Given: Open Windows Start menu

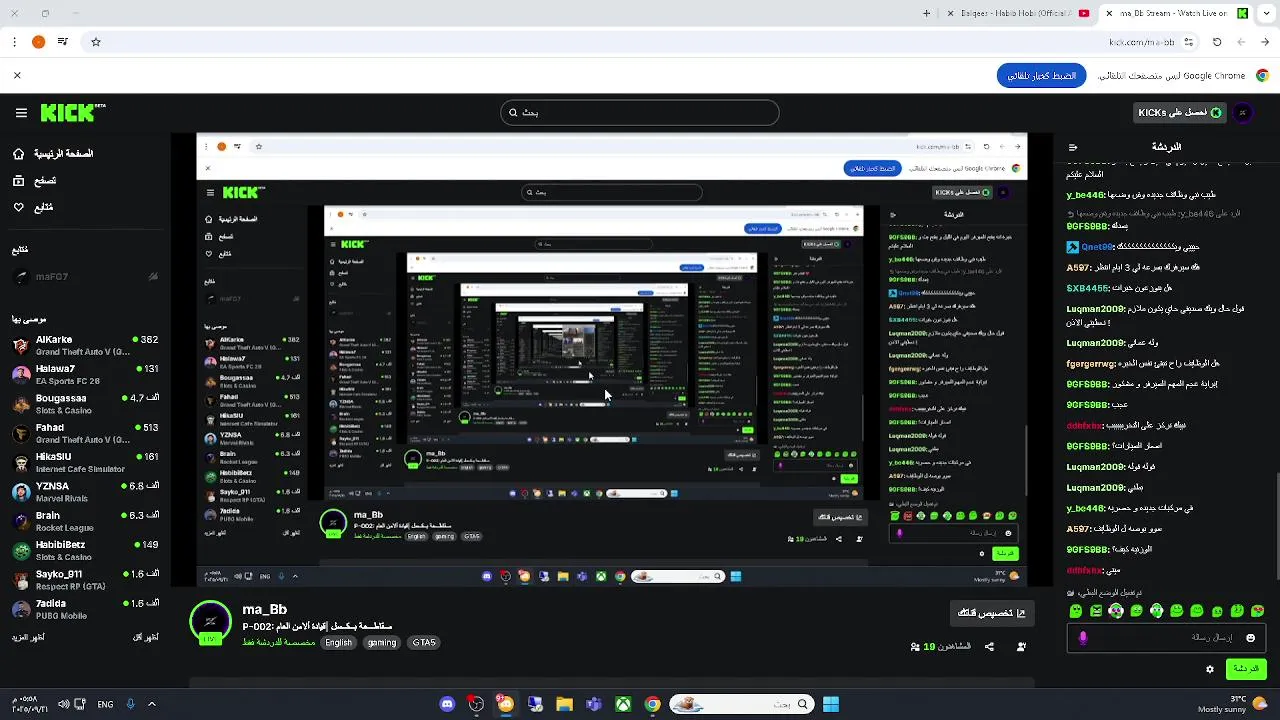Looking at the screenshot, I should click(831, 704).
